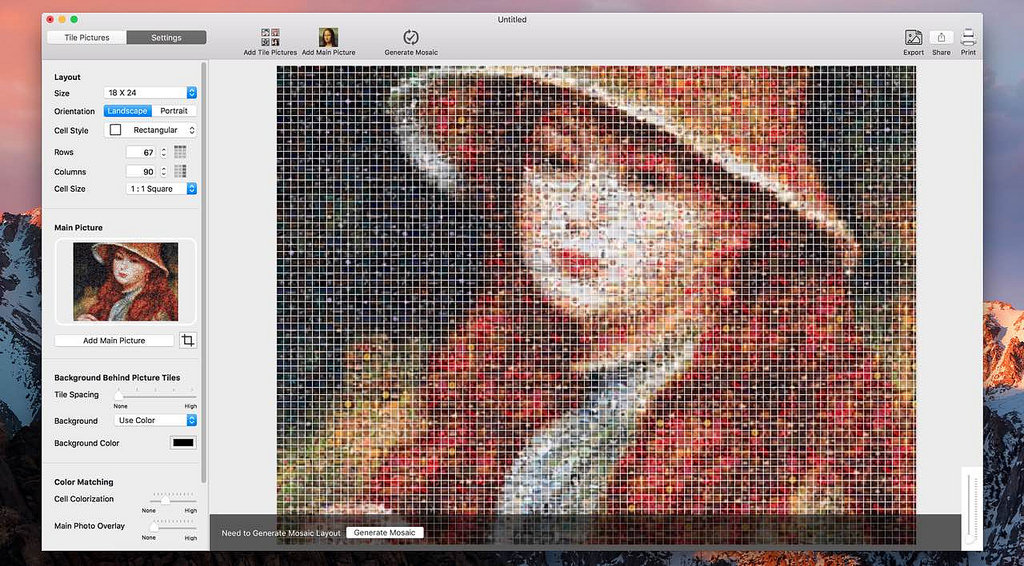Click the crop icon beside Add Main Picture
Image resolution: width=1024 pixels, height=566 pixels.
tap(188, 340)
